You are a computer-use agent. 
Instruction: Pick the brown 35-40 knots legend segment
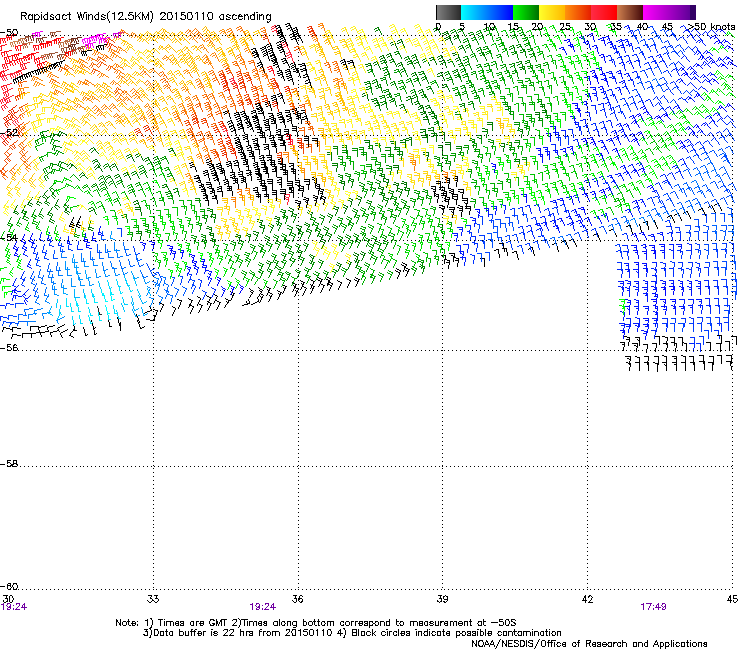(x=630, y=12)
